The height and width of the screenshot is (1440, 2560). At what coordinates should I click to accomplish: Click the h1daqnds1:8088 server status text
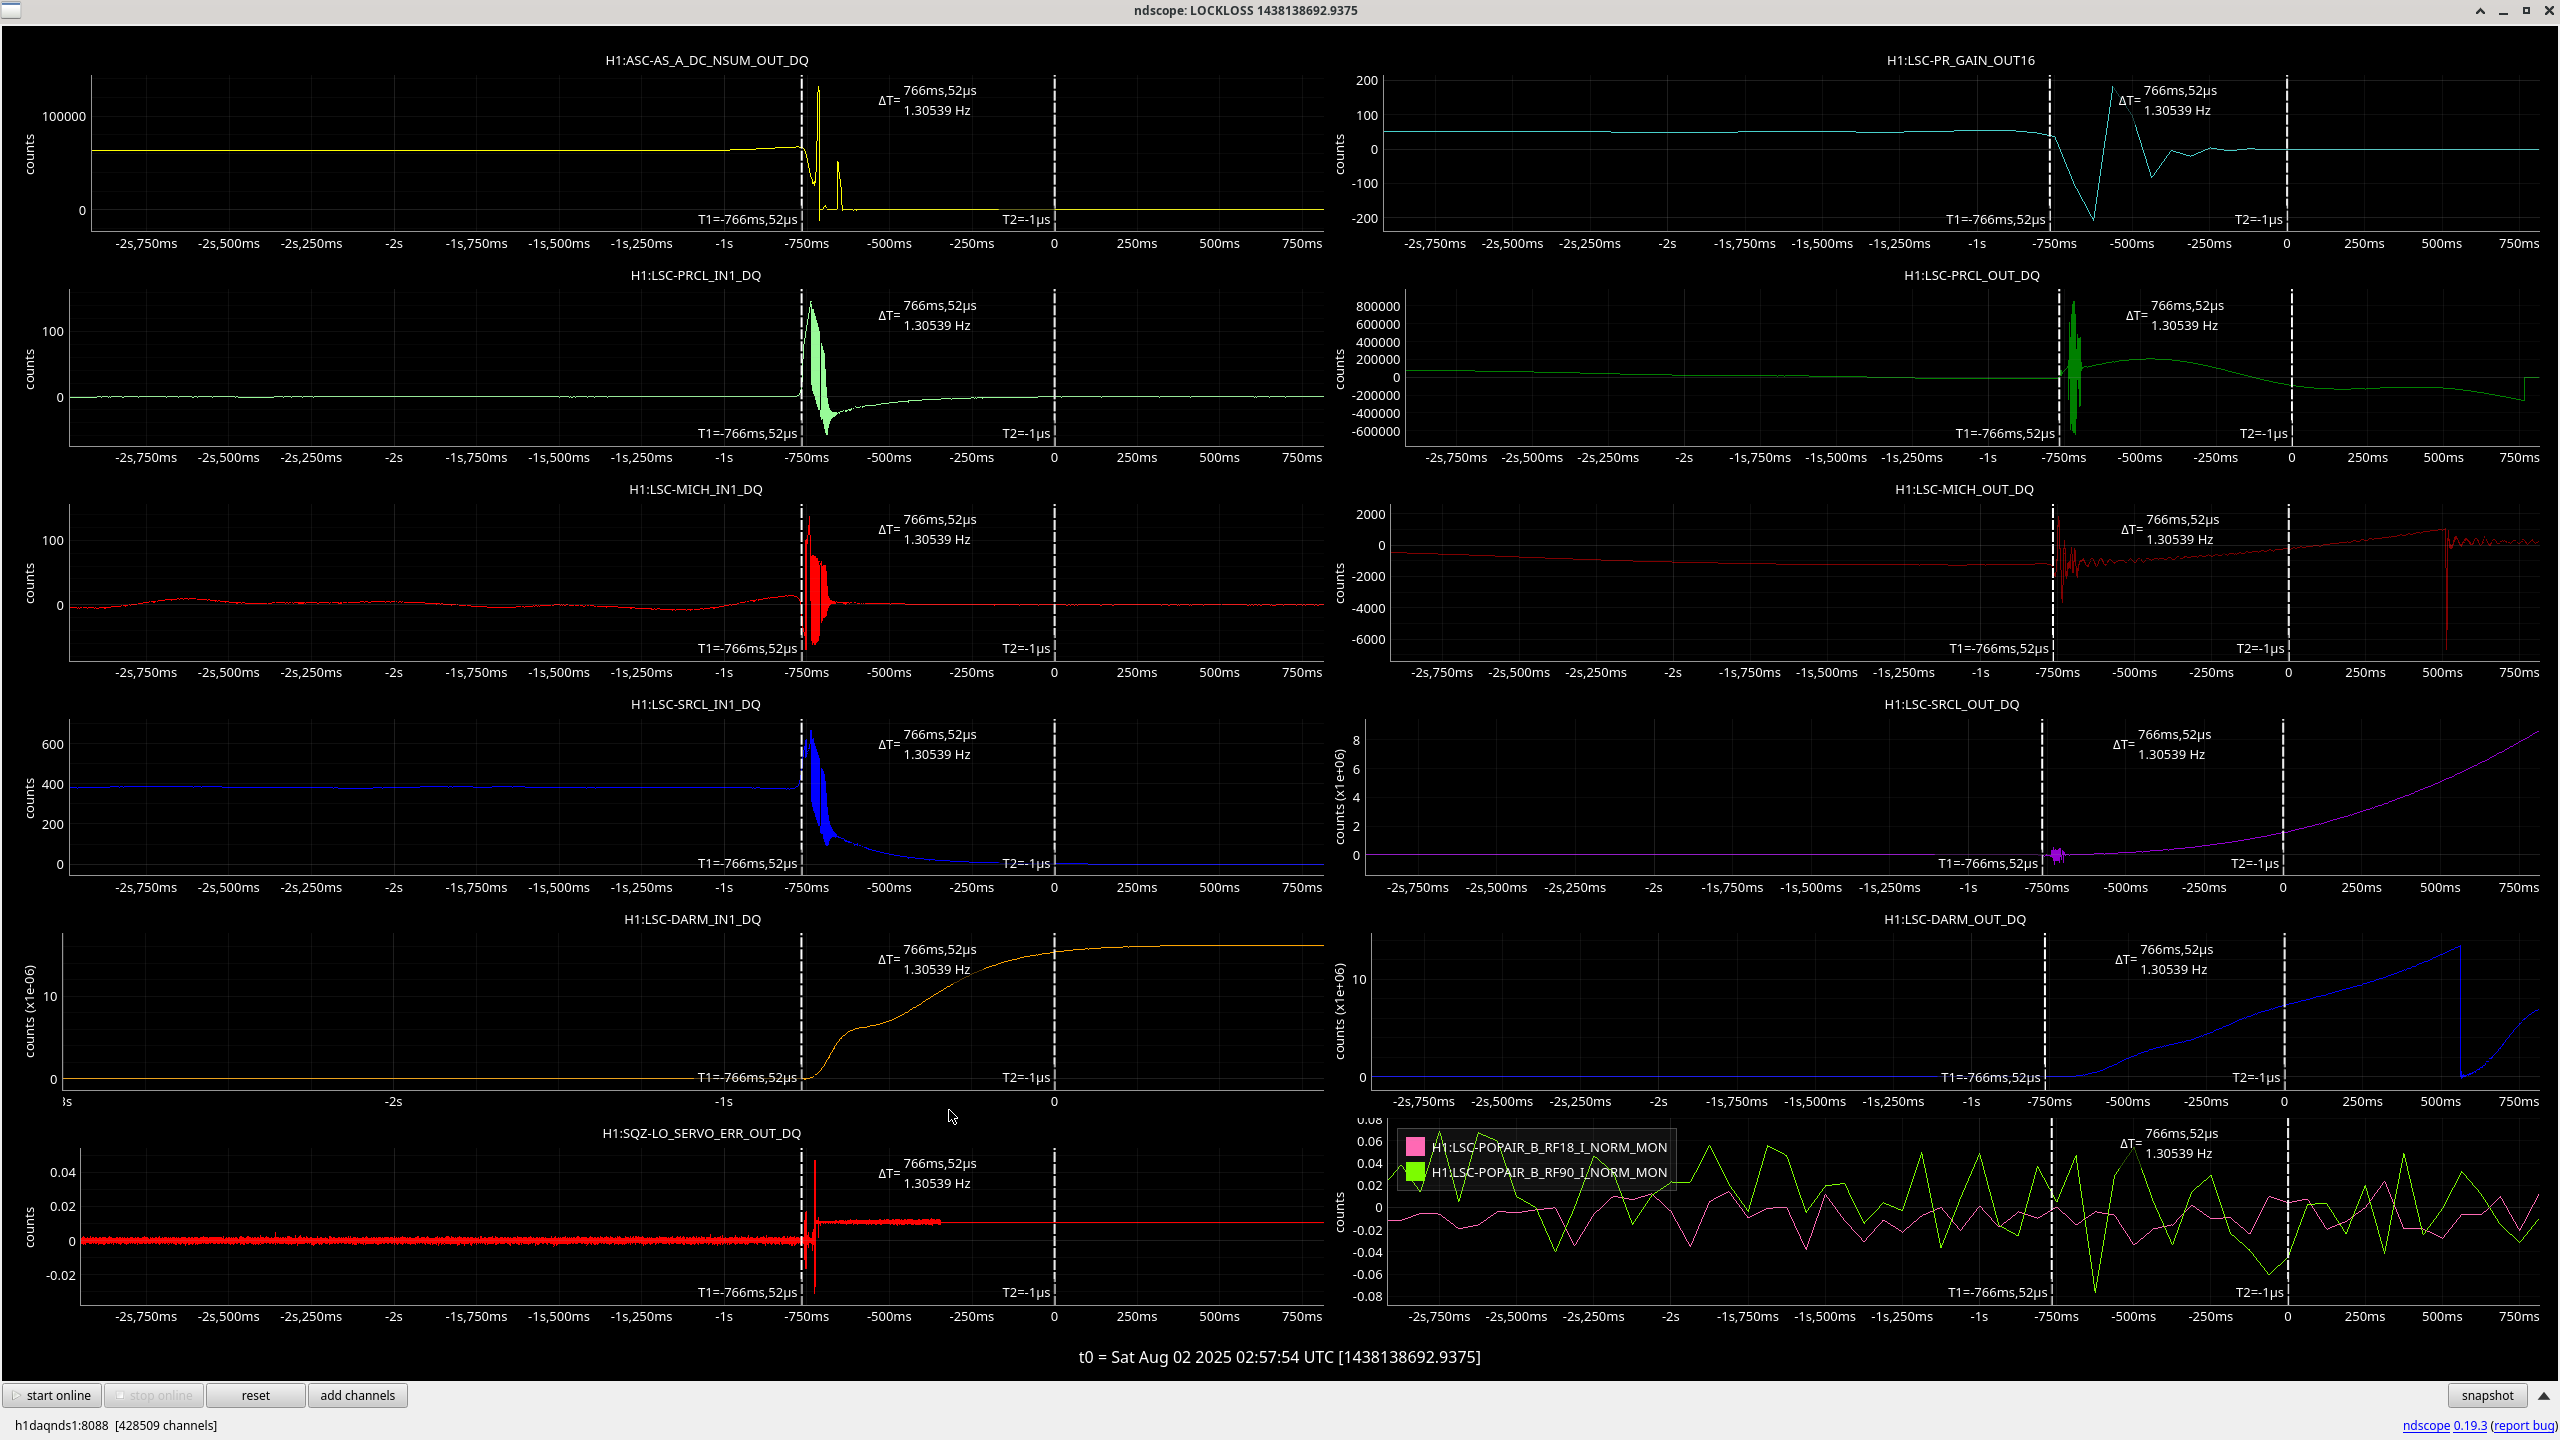pos(116,1425)
